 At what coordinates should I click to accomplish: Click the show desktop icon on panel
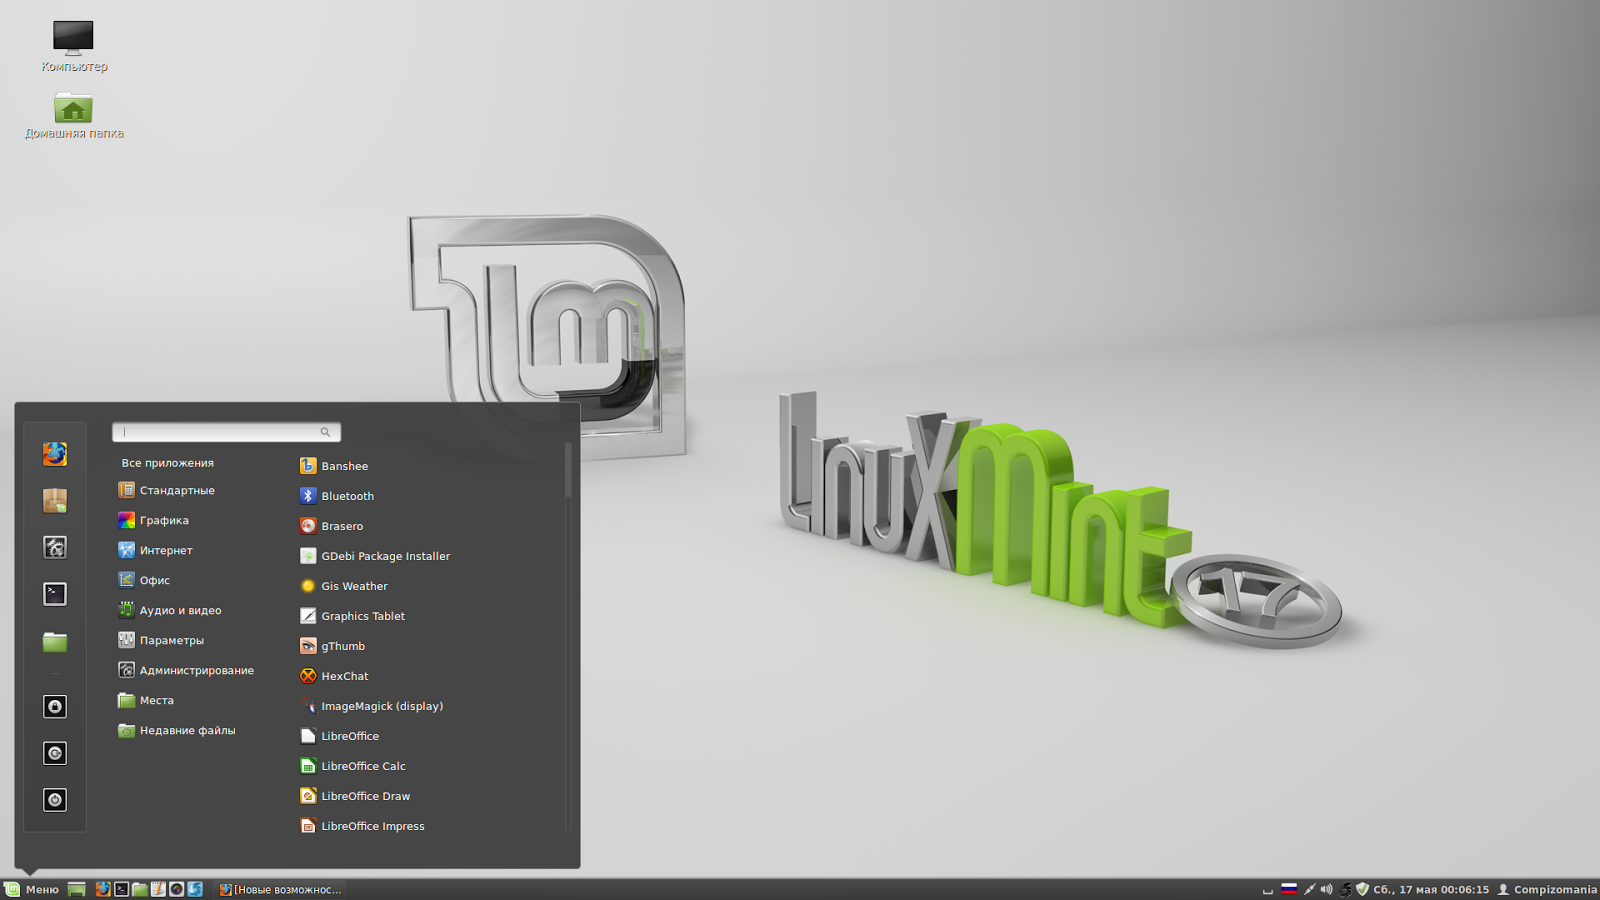[x=77, y=889]
